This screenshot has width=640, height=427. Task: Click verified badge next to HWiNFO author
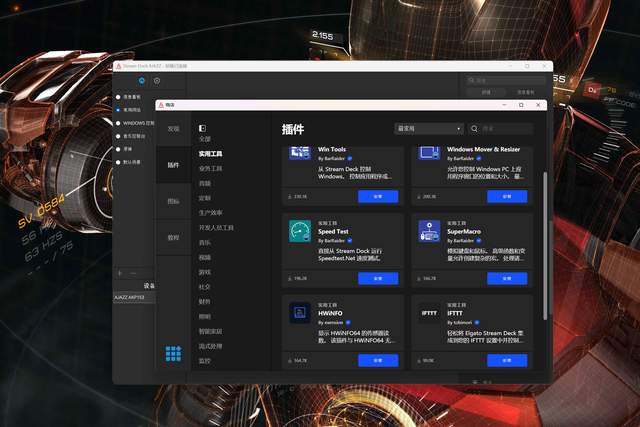coord(348,322)
